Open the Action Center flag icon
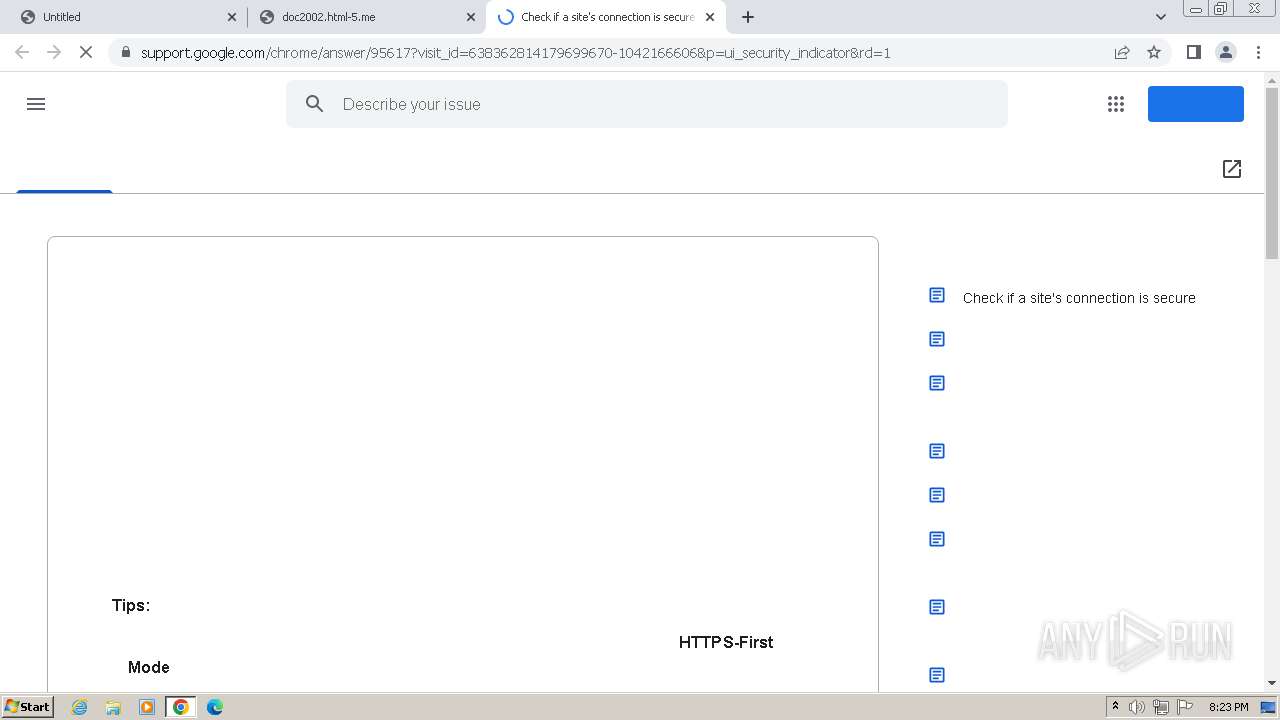Screen dimensions: 1280x720 pyautogui.click(x=1185, y=707)
